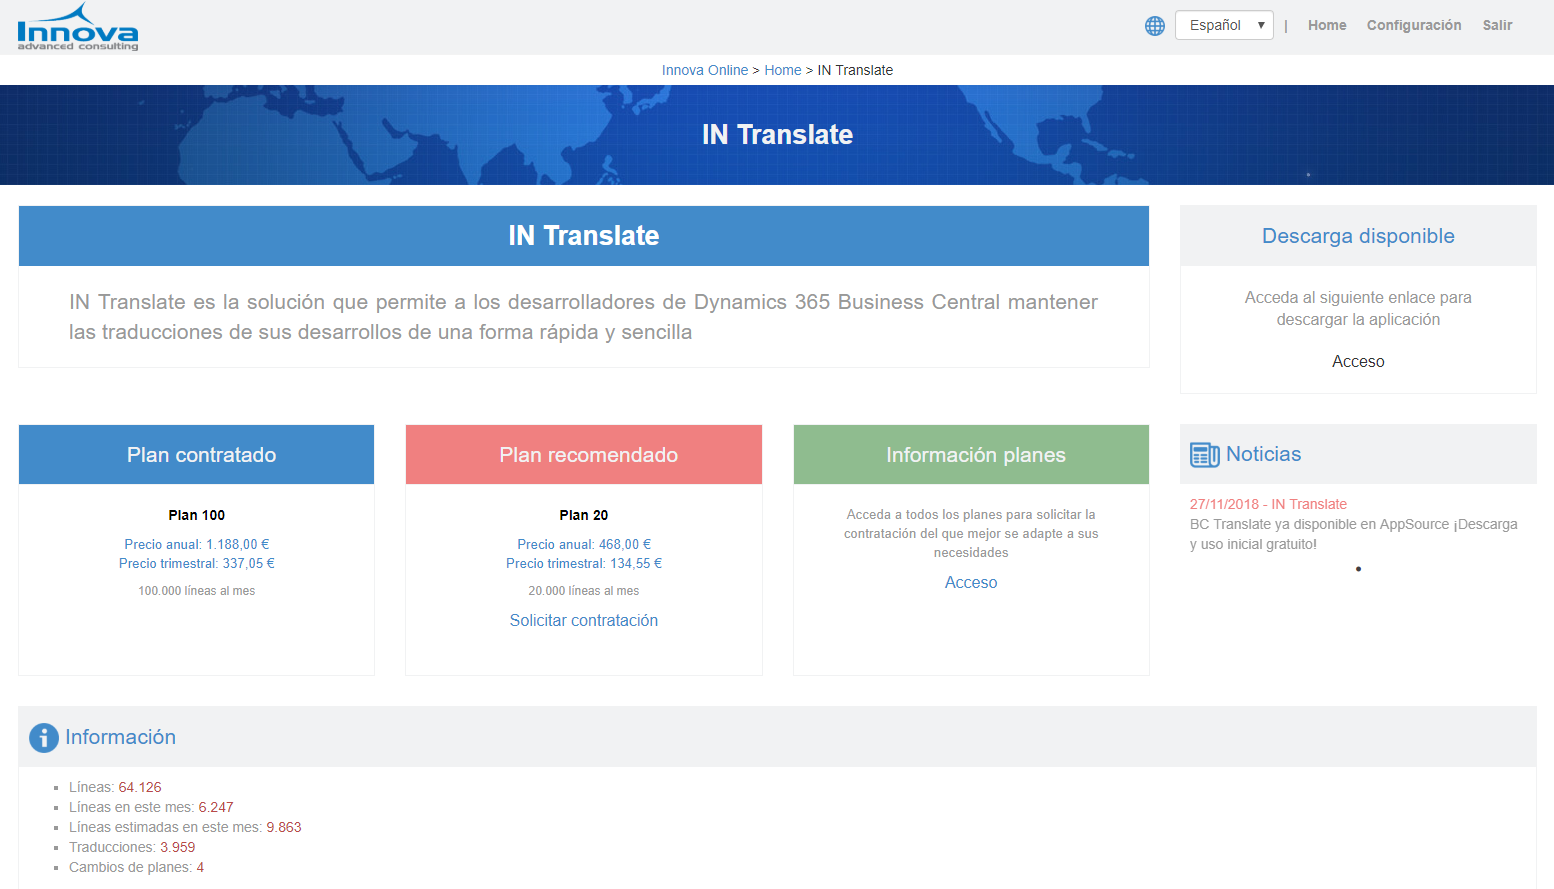The width and height of the screenshot is (1554, 889).
Task: Click the 20.000 líneas al mes text
Action: click(584, 591)
